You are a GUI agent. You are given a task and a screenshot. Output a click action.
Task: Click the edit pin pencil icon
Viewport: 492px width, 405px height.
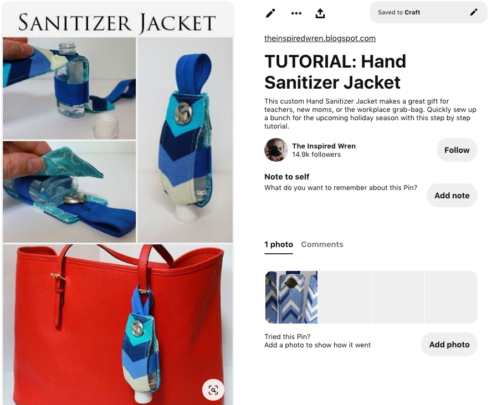click(270, 13)
